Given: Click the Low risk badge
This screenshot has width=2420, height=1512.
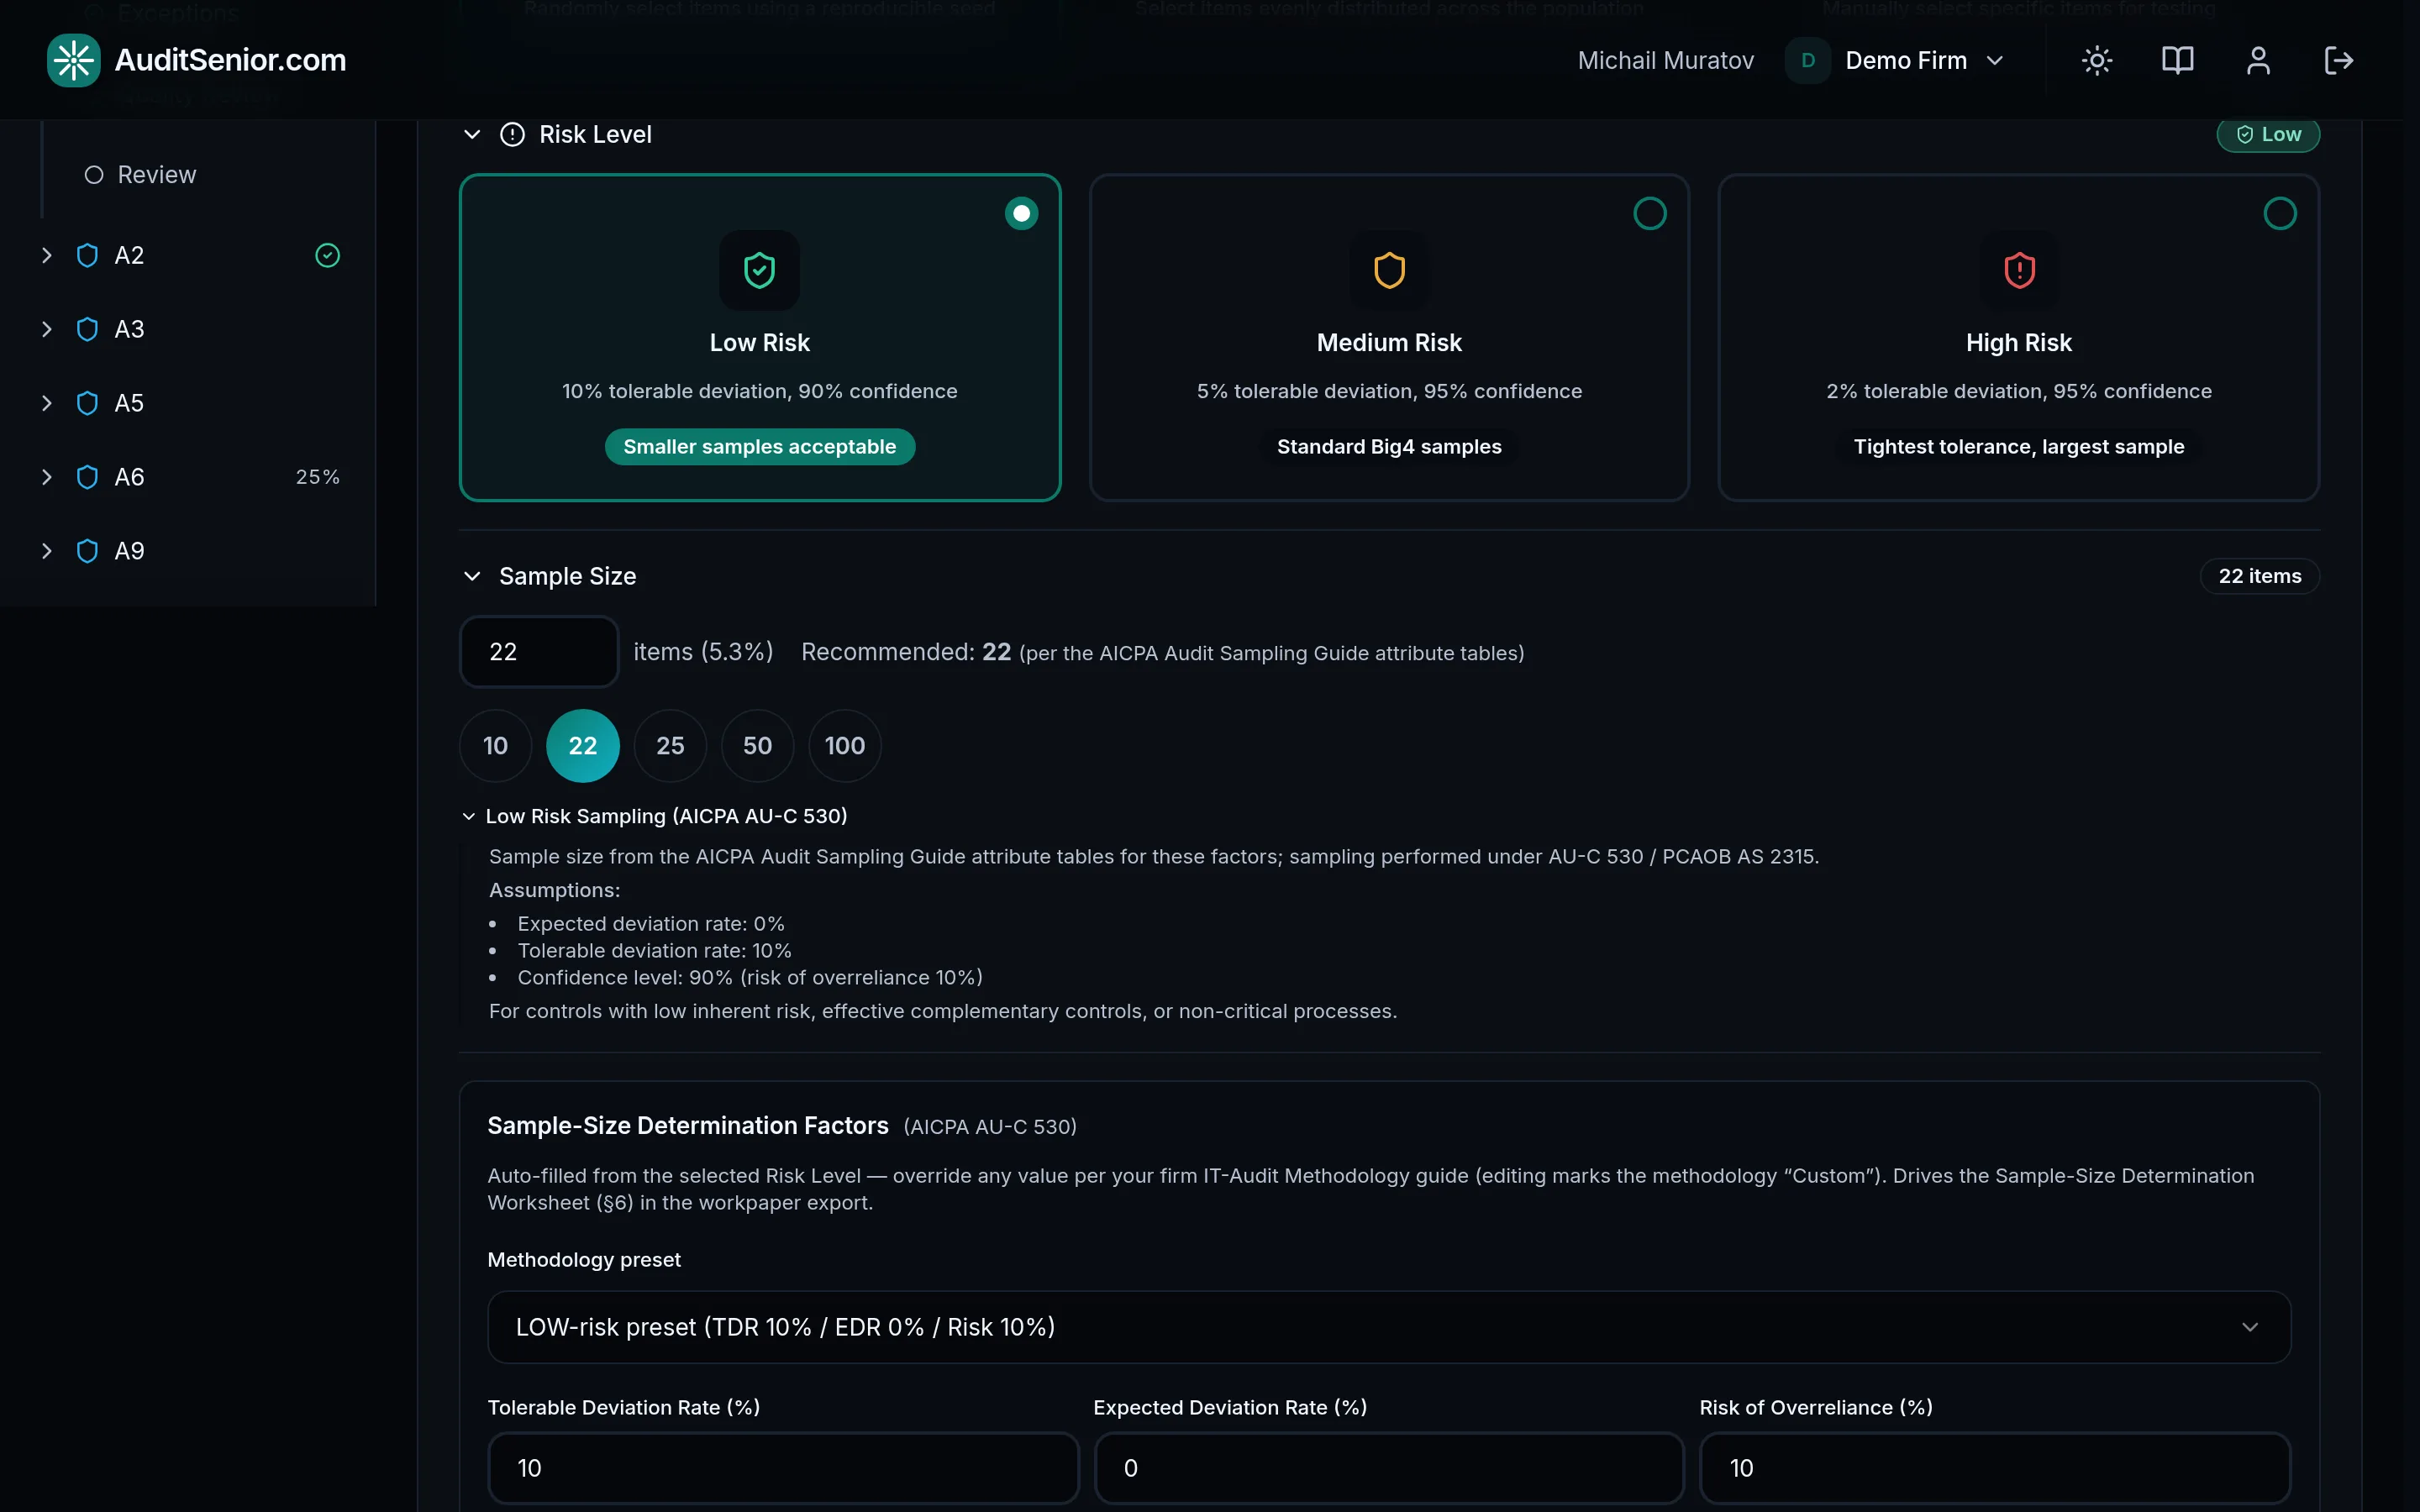Looking at the screenshot, I should (2268, 134).
